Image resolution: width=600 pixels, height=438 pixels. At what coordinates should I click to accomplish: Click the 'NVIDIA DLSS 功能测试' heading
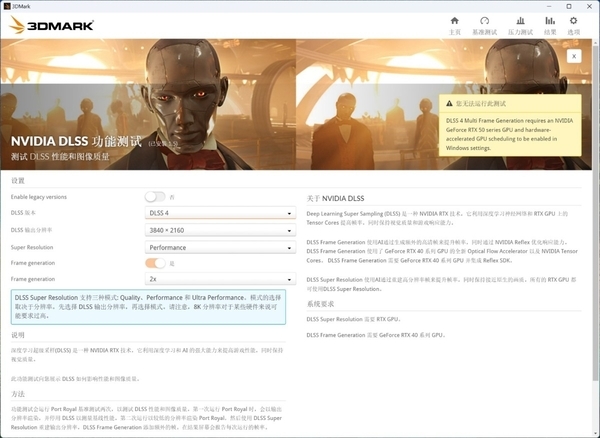pyautogui.click(x=76, y=141)
